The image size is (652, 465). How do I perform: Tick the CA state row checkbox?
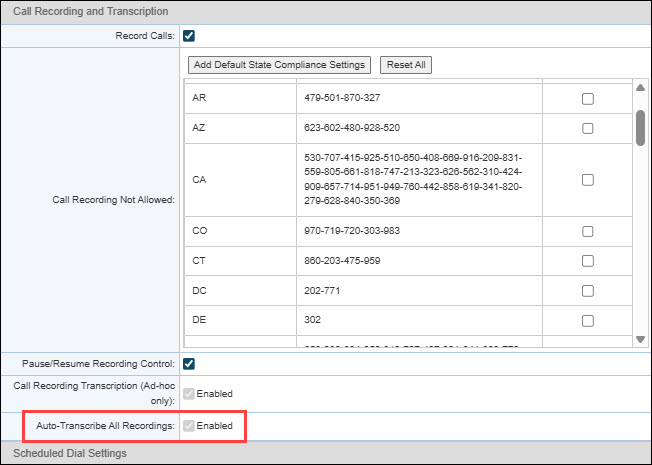tap(588, 180)
